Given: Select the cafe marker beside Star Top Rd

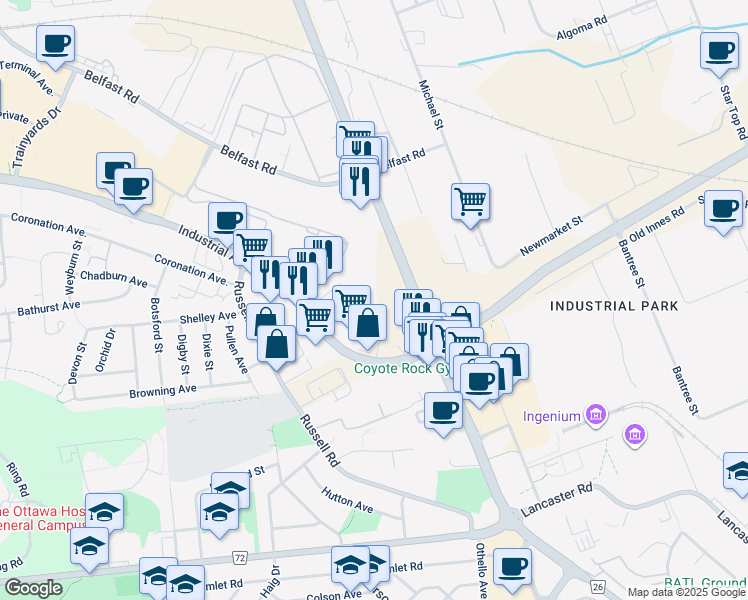Looking at the screenshot, I should pos(718,52).
